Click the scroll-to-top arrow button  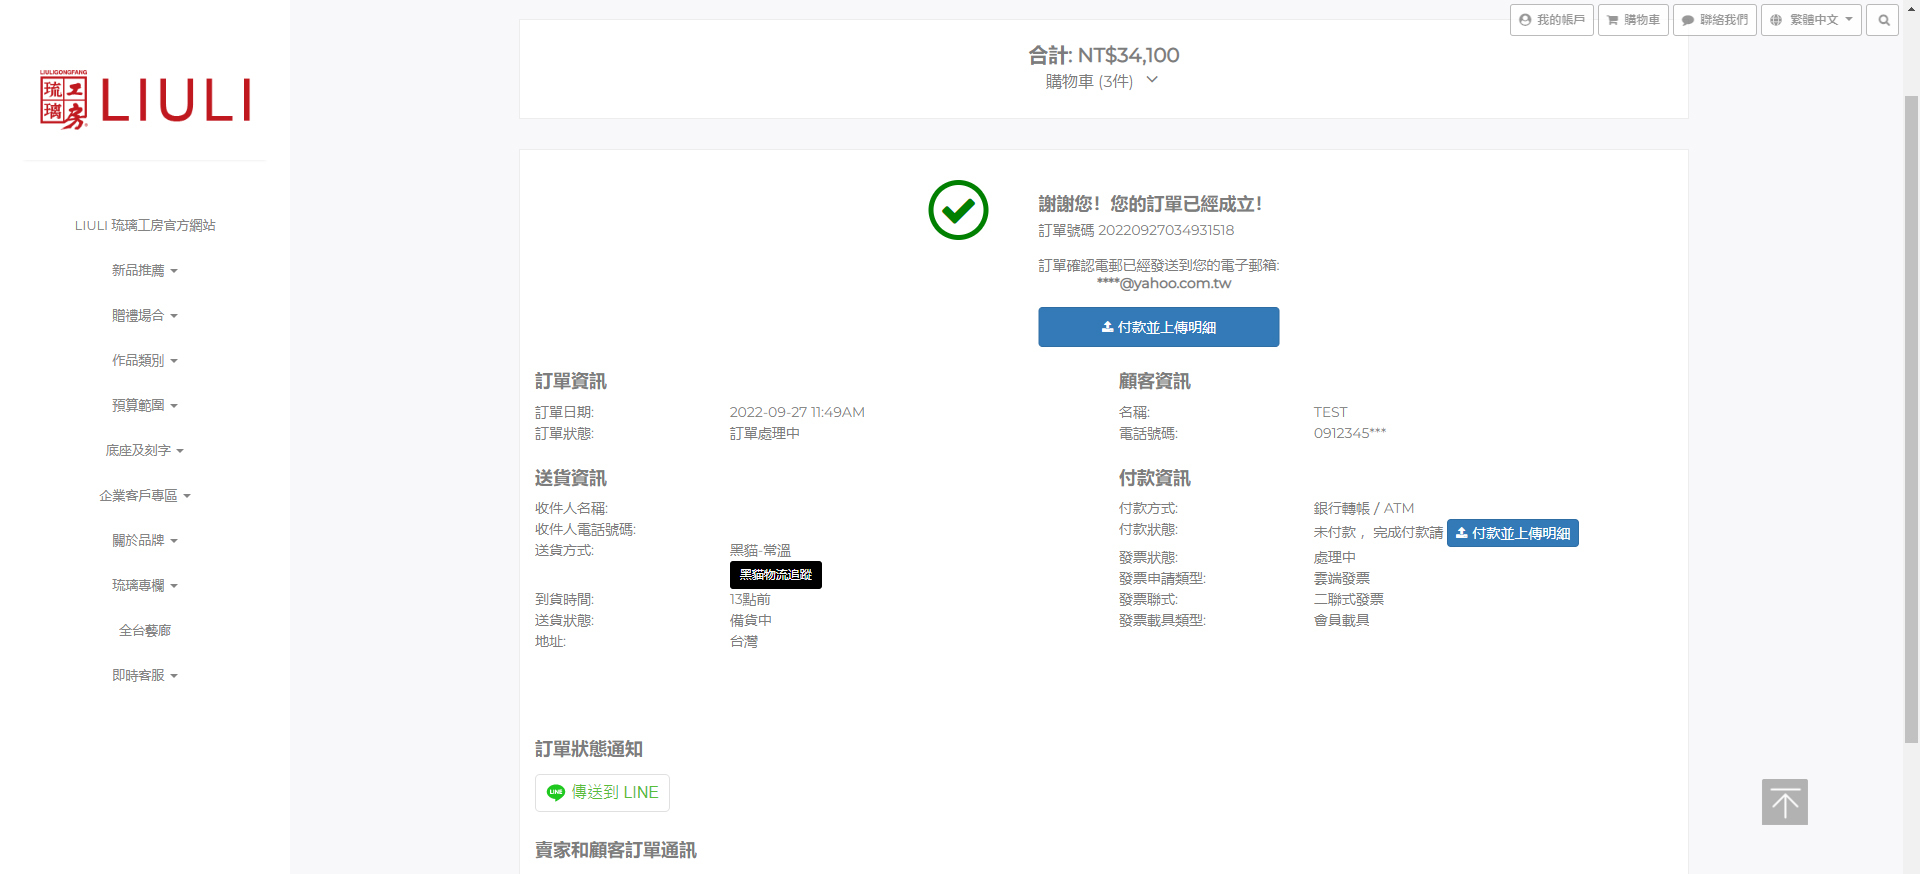1784,802
